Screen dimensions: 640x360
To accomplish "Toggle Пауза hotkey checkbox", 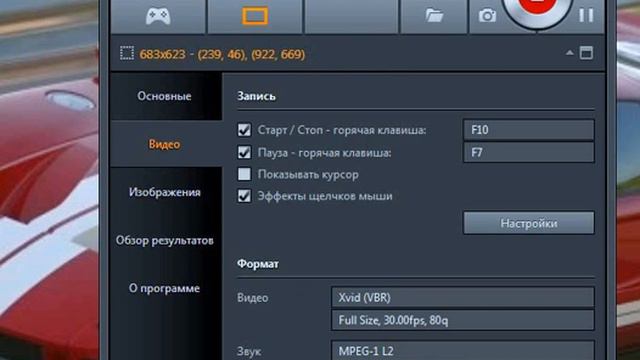I will tap(244, 152).
